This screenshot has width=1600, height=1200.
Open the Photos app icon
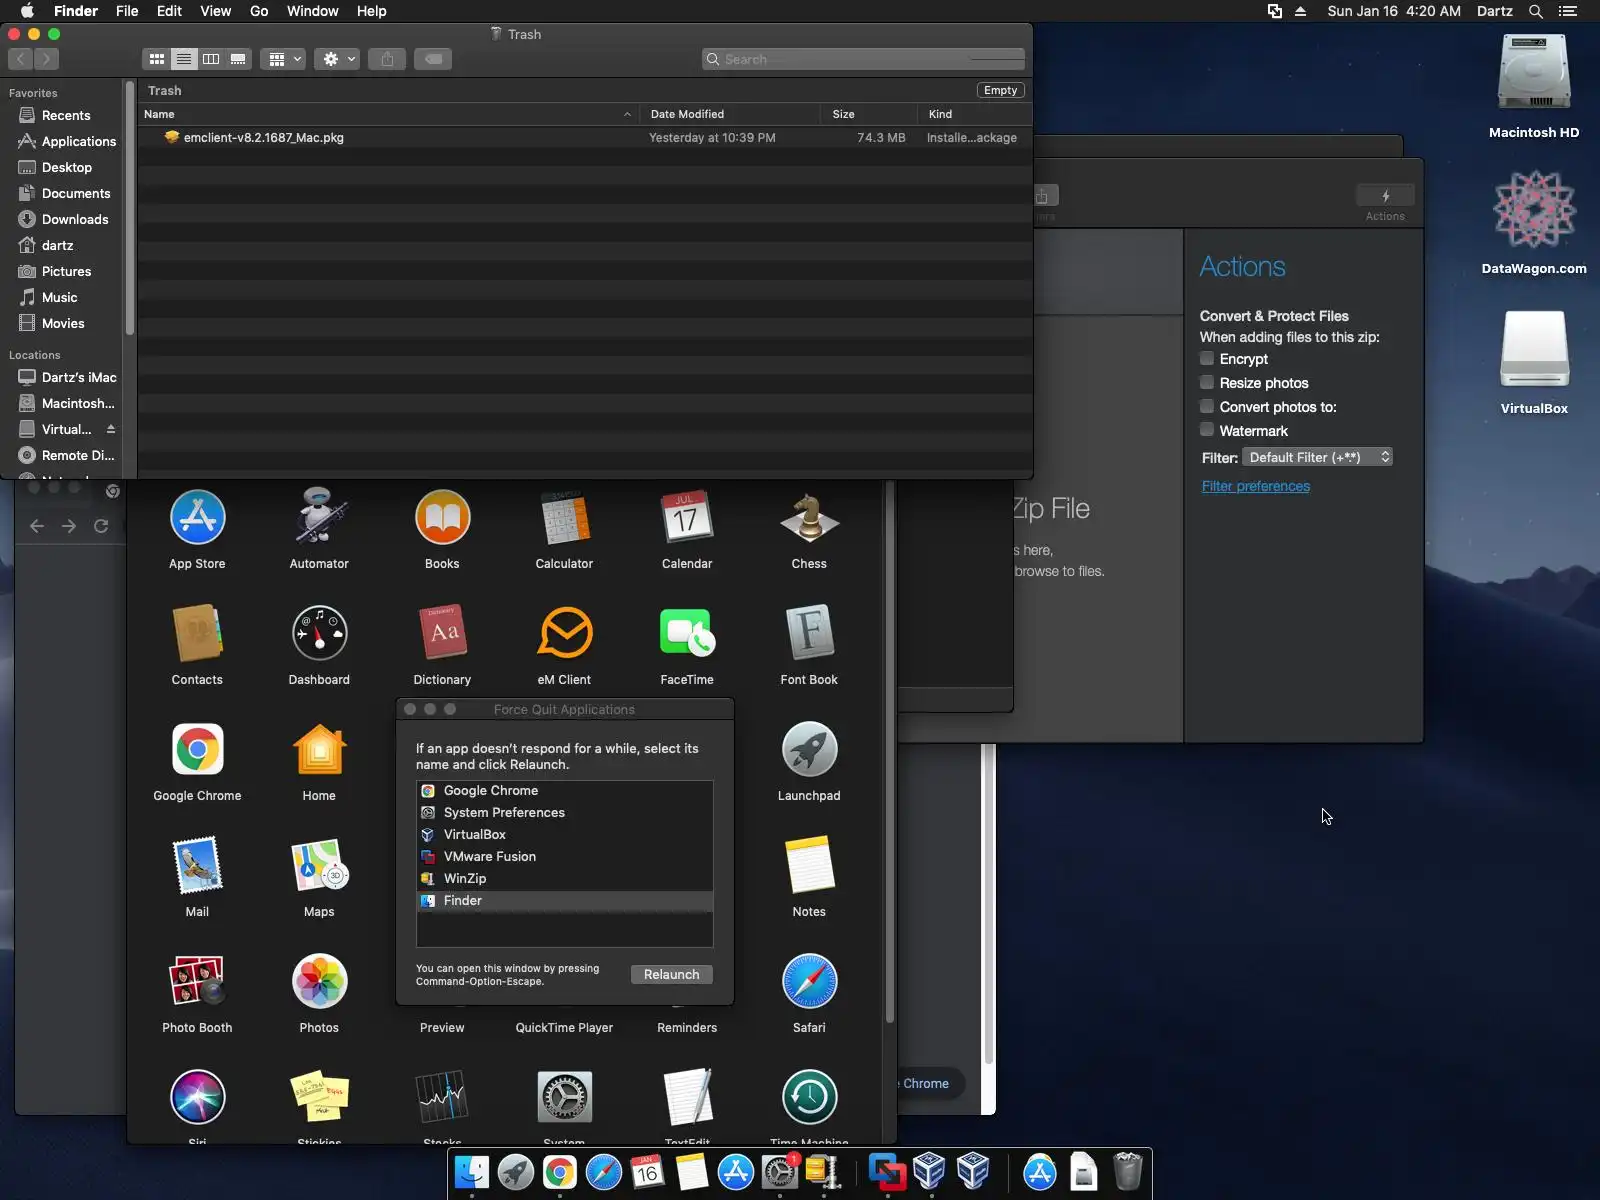coord(319,982)
